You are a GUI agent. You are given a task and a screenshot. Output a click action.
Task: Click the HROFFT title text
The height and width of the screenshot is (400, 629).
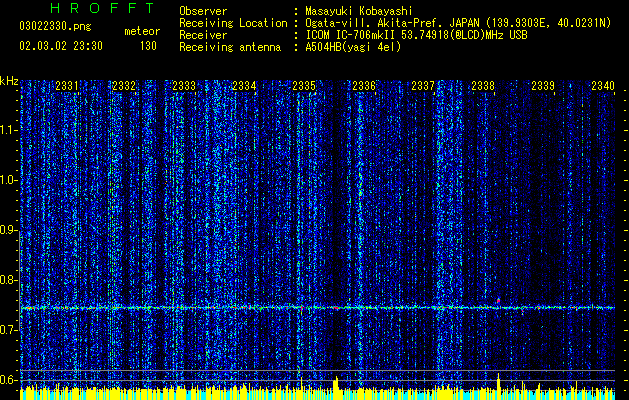(x=103, y=8)
